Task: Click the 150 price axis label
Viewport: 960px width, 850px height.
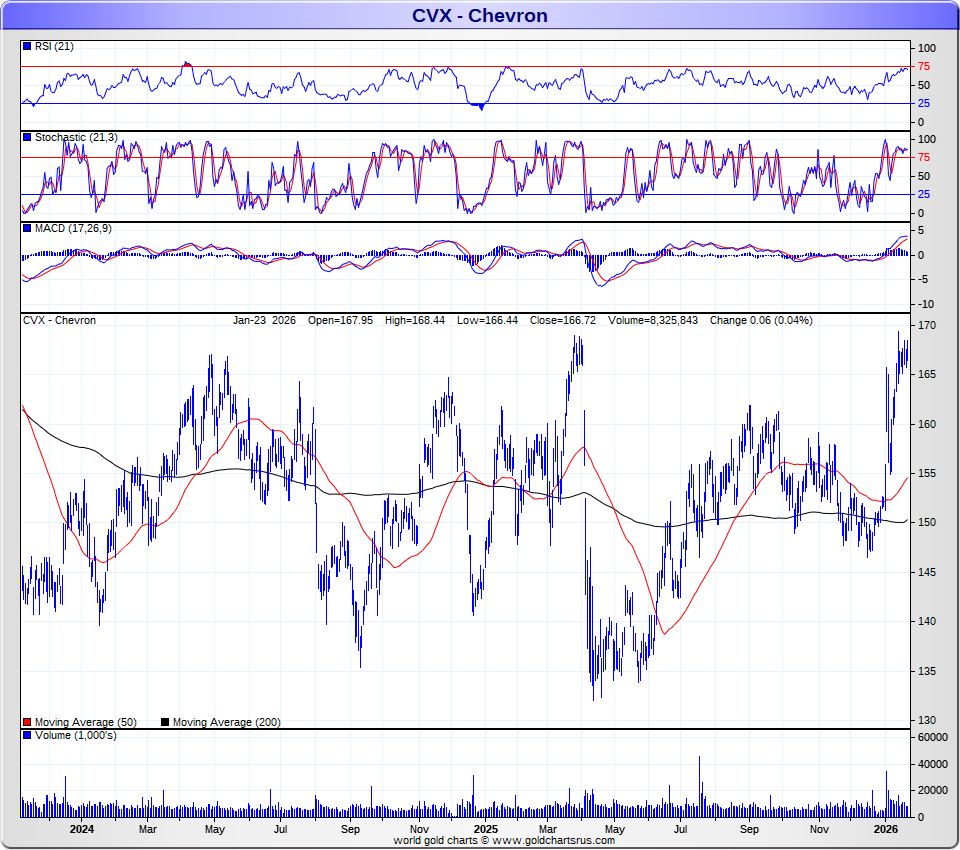Action: coord(927,522)
